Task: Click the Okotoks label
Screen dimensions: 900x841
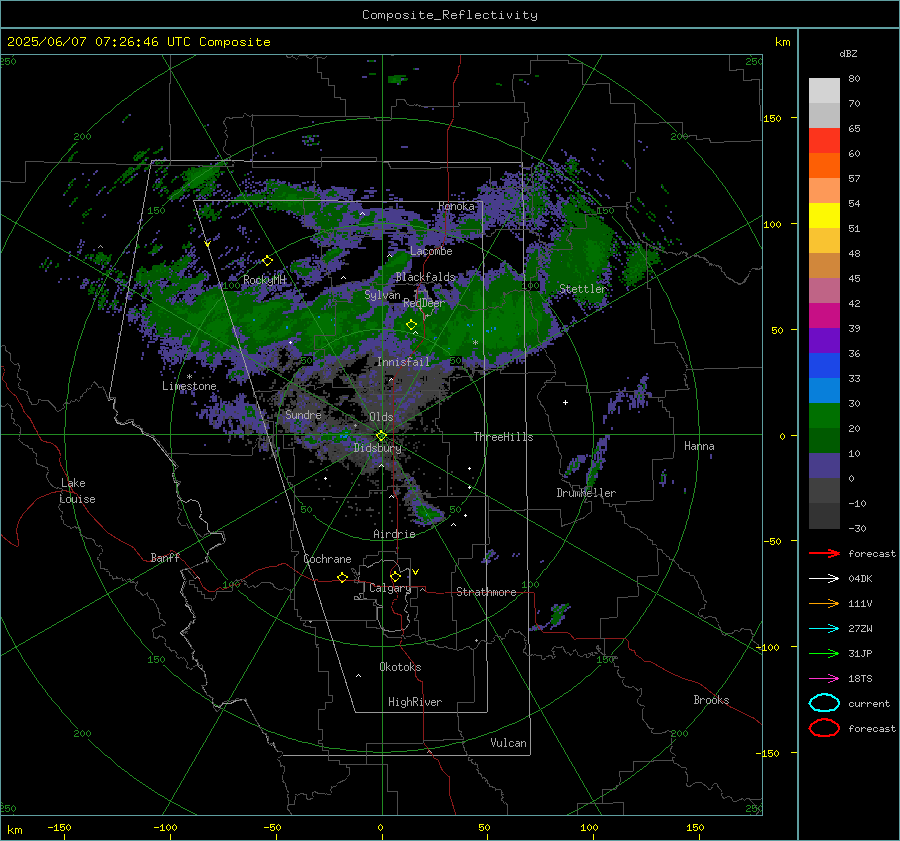Action: pos(400,667)
